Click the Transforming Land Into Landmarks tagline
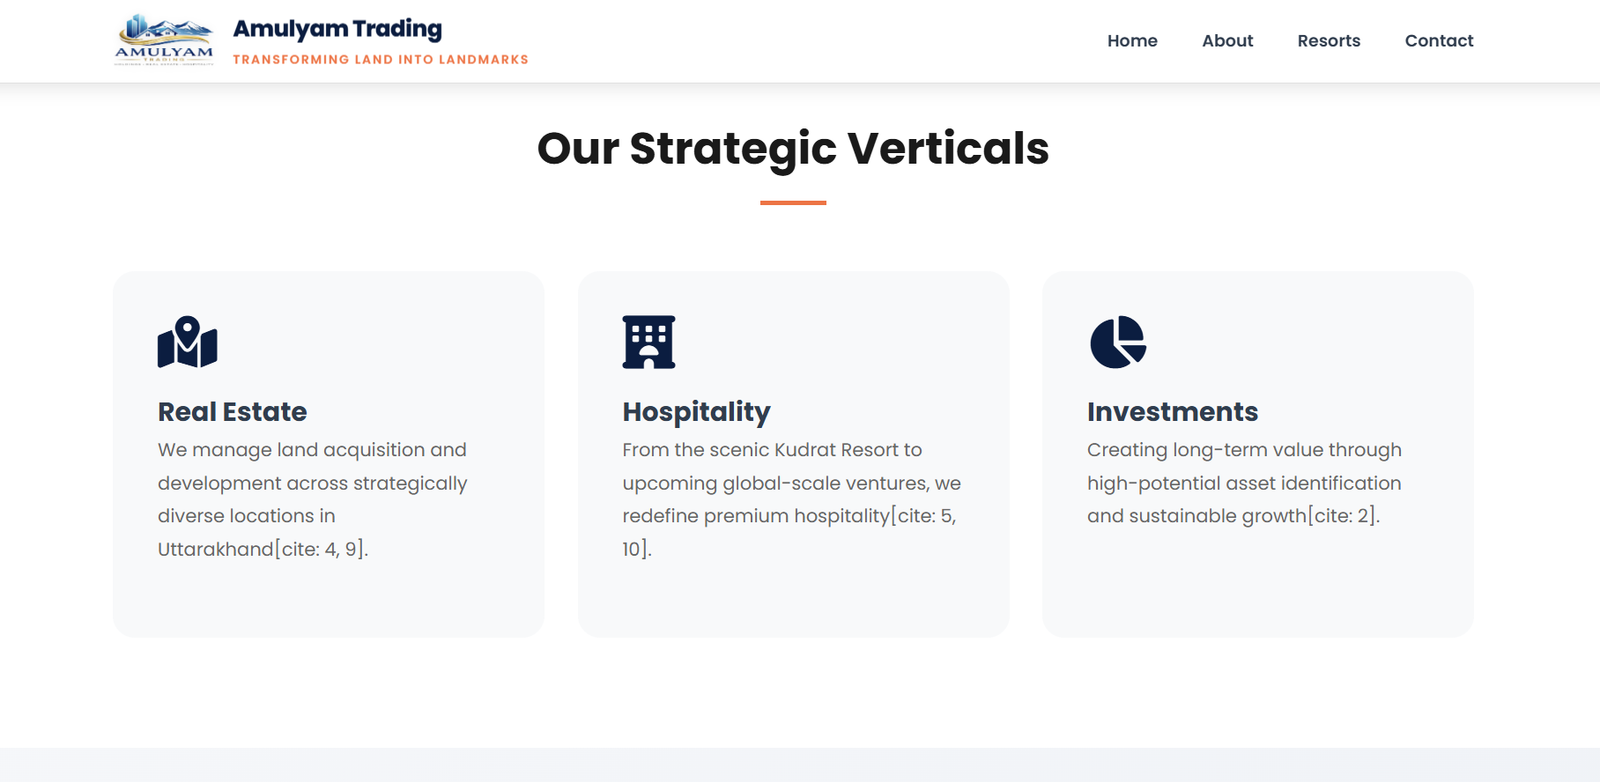The width and height of the screenshot is (1600, 782). click(x=380, y=60)
